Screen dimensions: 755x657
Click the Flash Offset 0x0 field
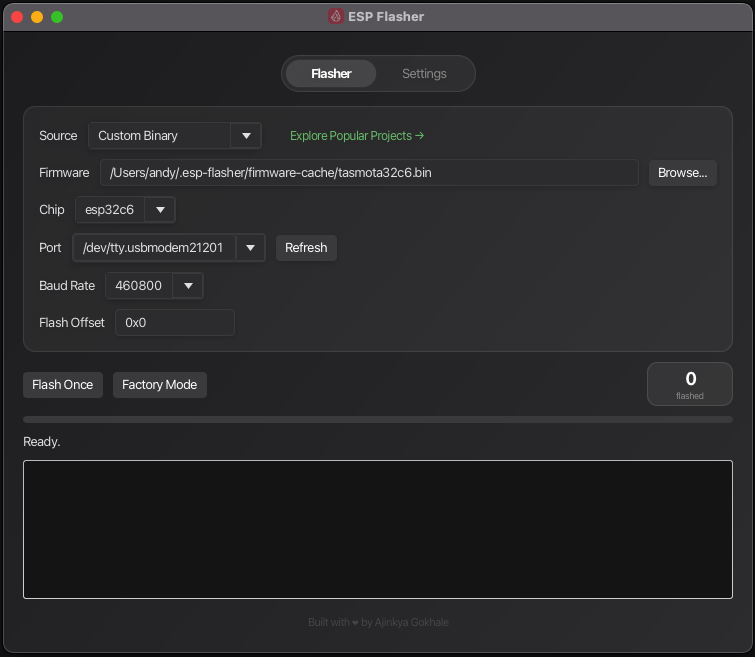point(175,323)
